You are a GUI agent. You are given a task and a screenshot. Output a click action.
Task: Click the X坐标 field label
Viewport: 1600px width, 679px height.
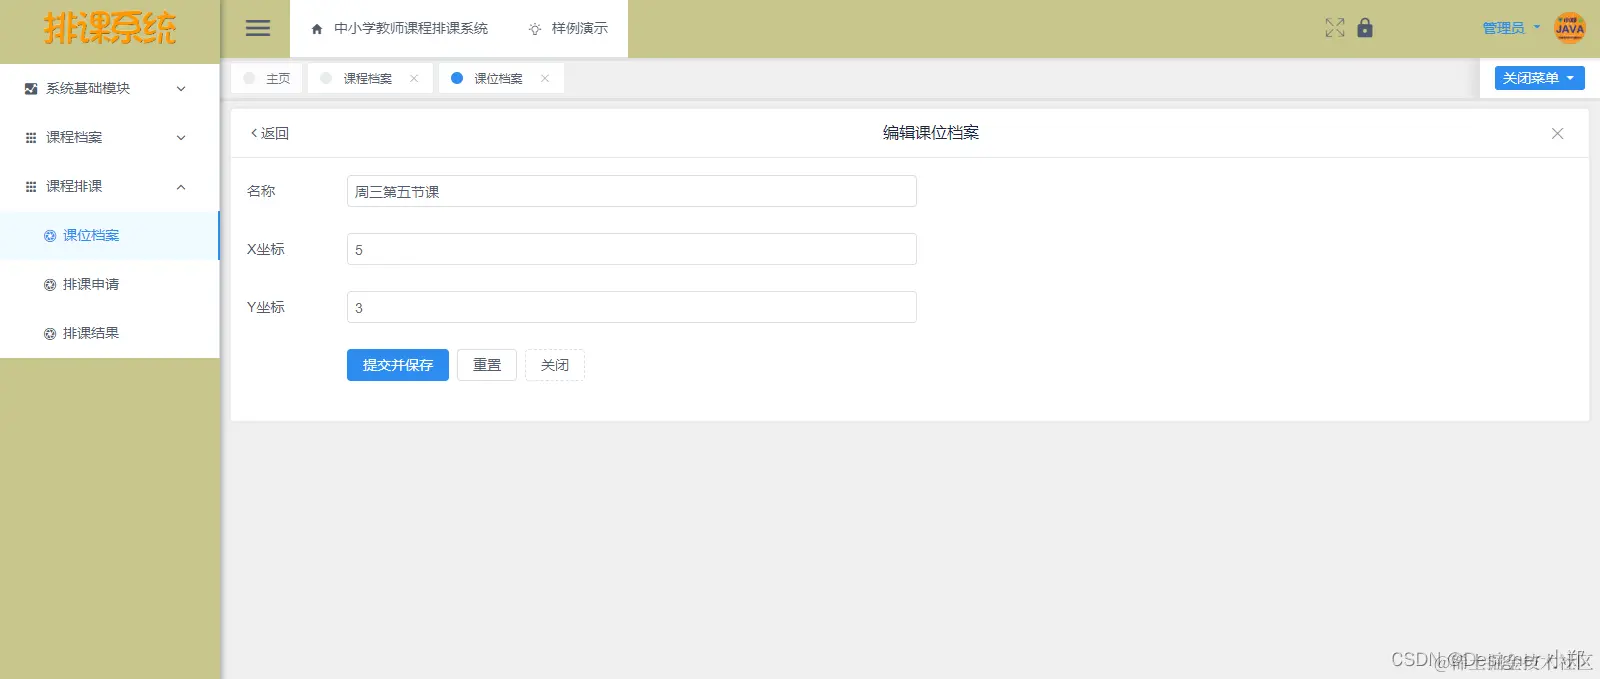point(266,249)
